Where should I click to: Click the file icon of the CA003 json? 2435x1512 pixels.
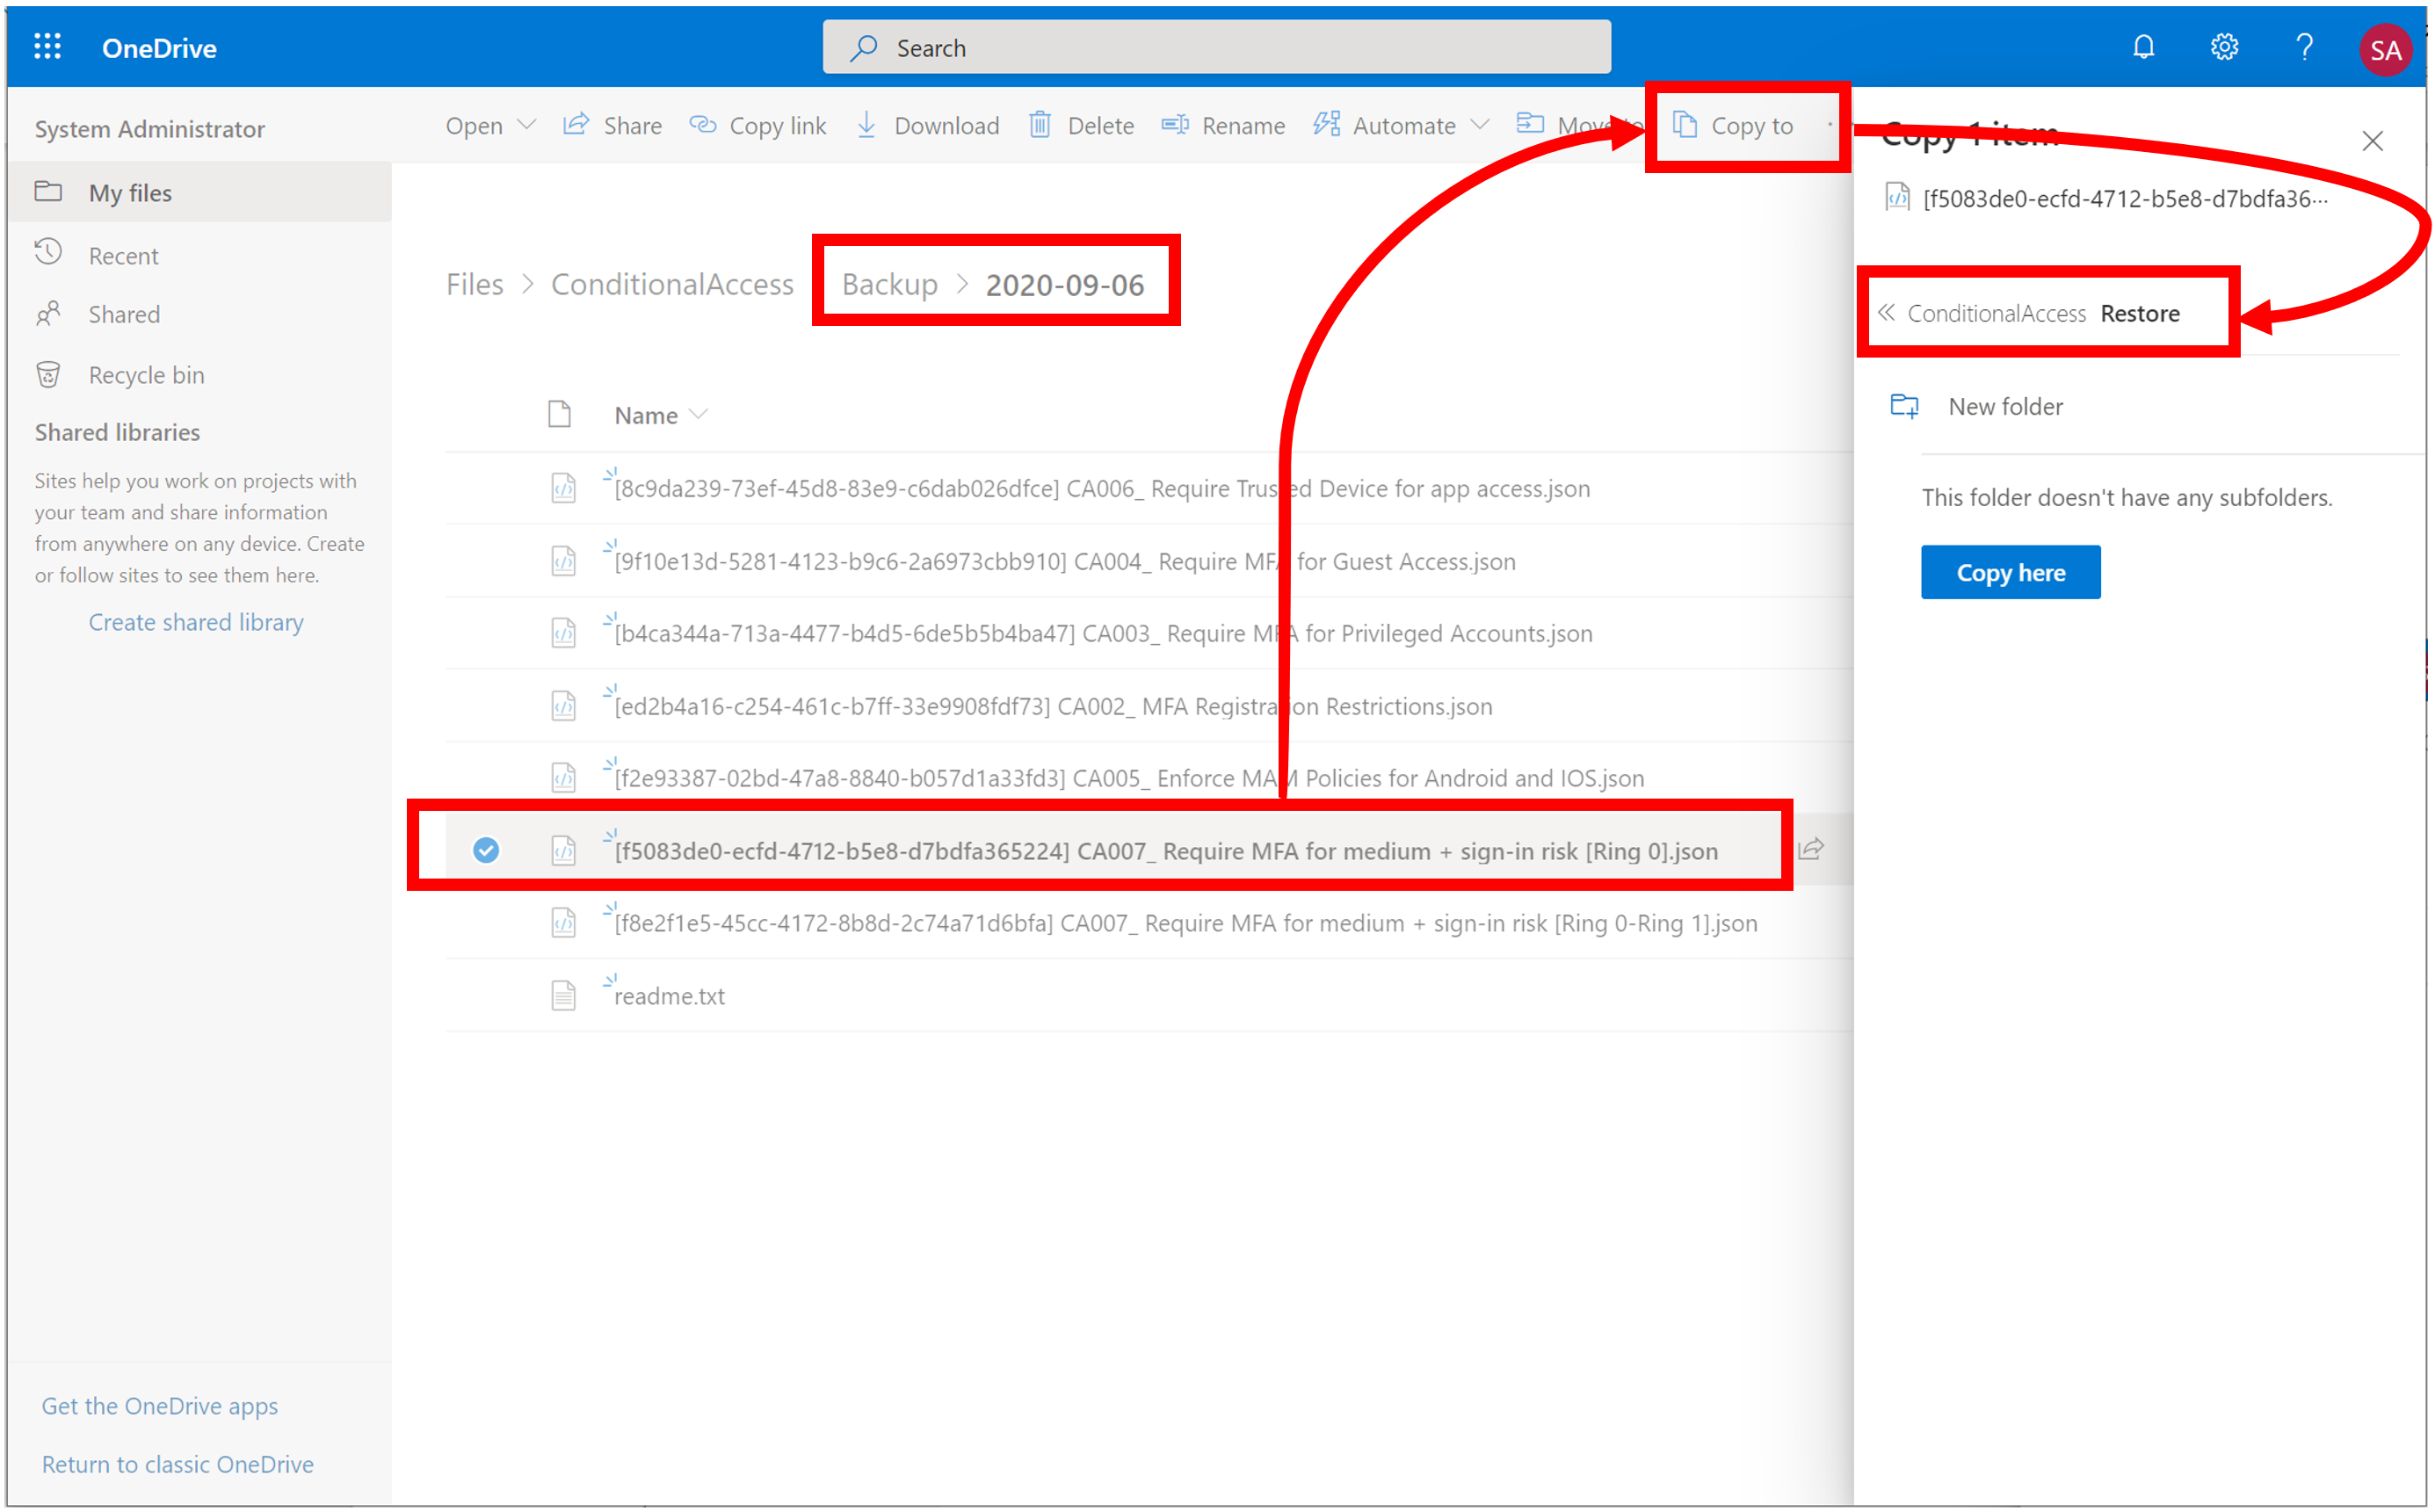tap(564, 634)
